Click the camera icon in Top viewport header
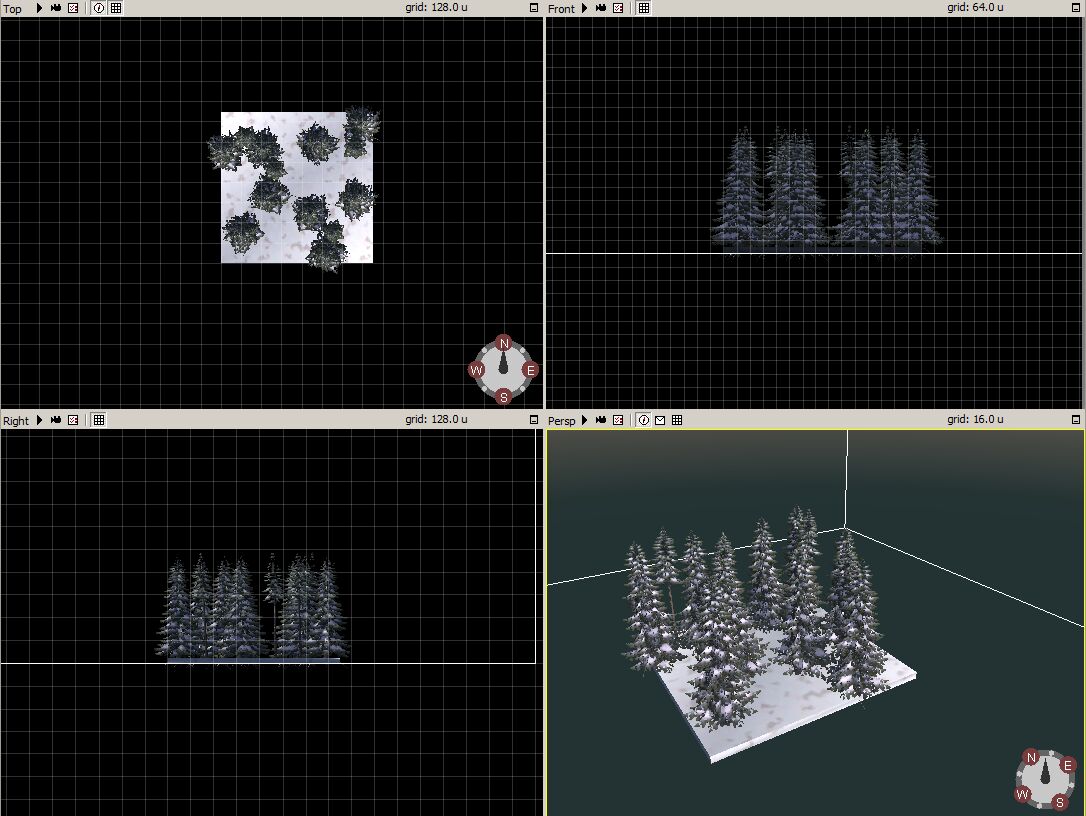Screen dimensions: 1086x816 pos(56,8)
